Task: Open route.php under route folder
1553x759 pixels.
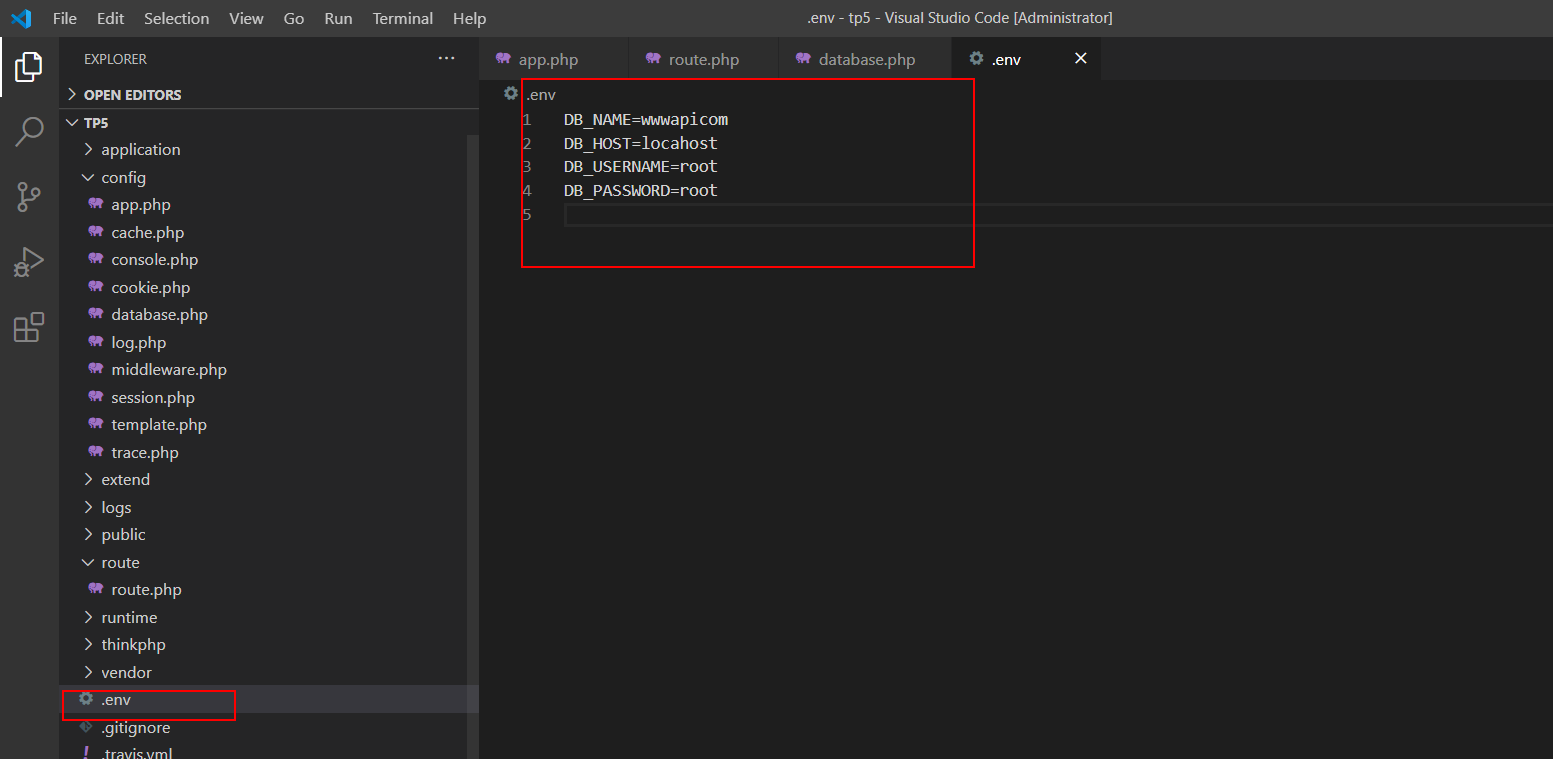Action: 263,589
